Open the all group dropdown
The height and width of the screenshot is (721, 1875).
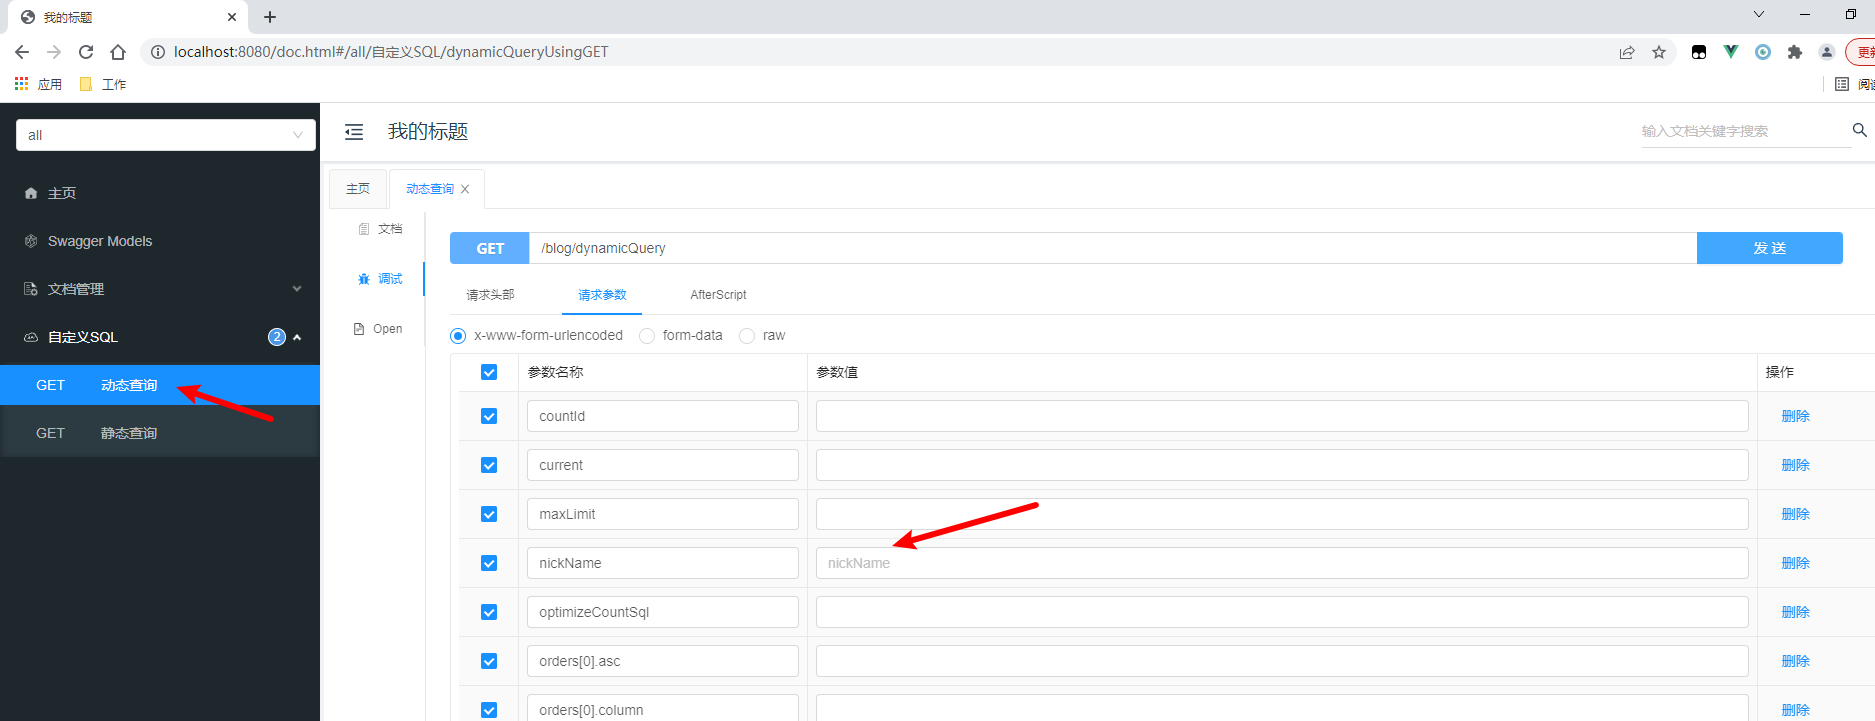166,135
